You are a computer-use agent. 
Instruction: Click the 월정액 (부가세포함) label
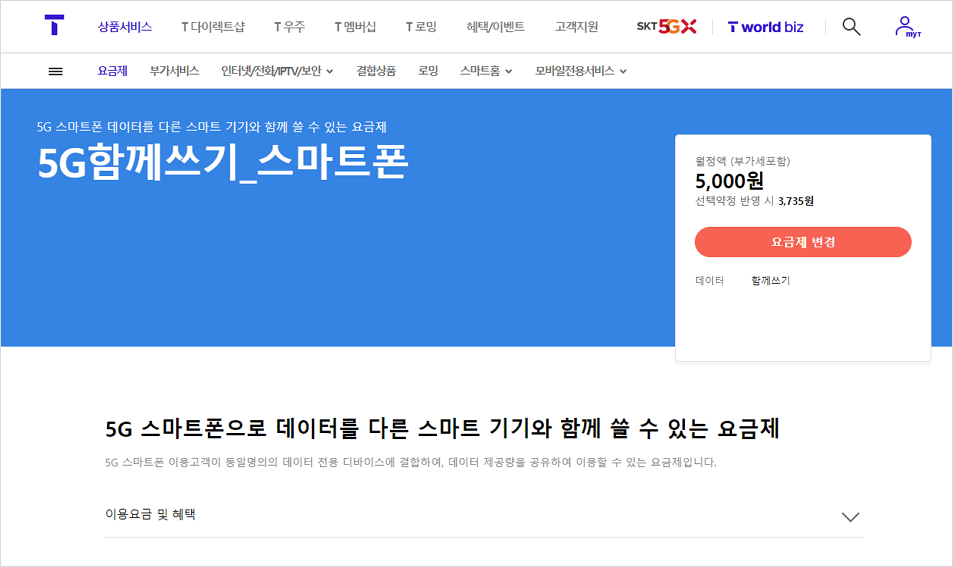click(743, 161)
